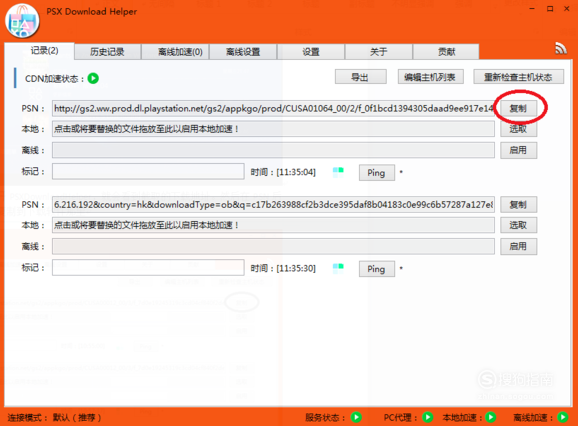This screenshot has height=426, width=578.
Task: Click the colored squares icon beside 11:35:04
Action: click(x=338, y=172)
